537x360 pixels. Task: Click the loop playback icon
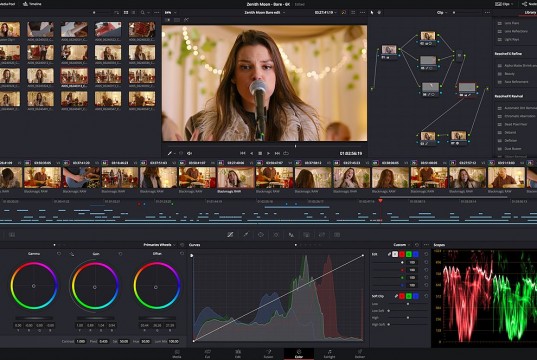tap(286, 153)
